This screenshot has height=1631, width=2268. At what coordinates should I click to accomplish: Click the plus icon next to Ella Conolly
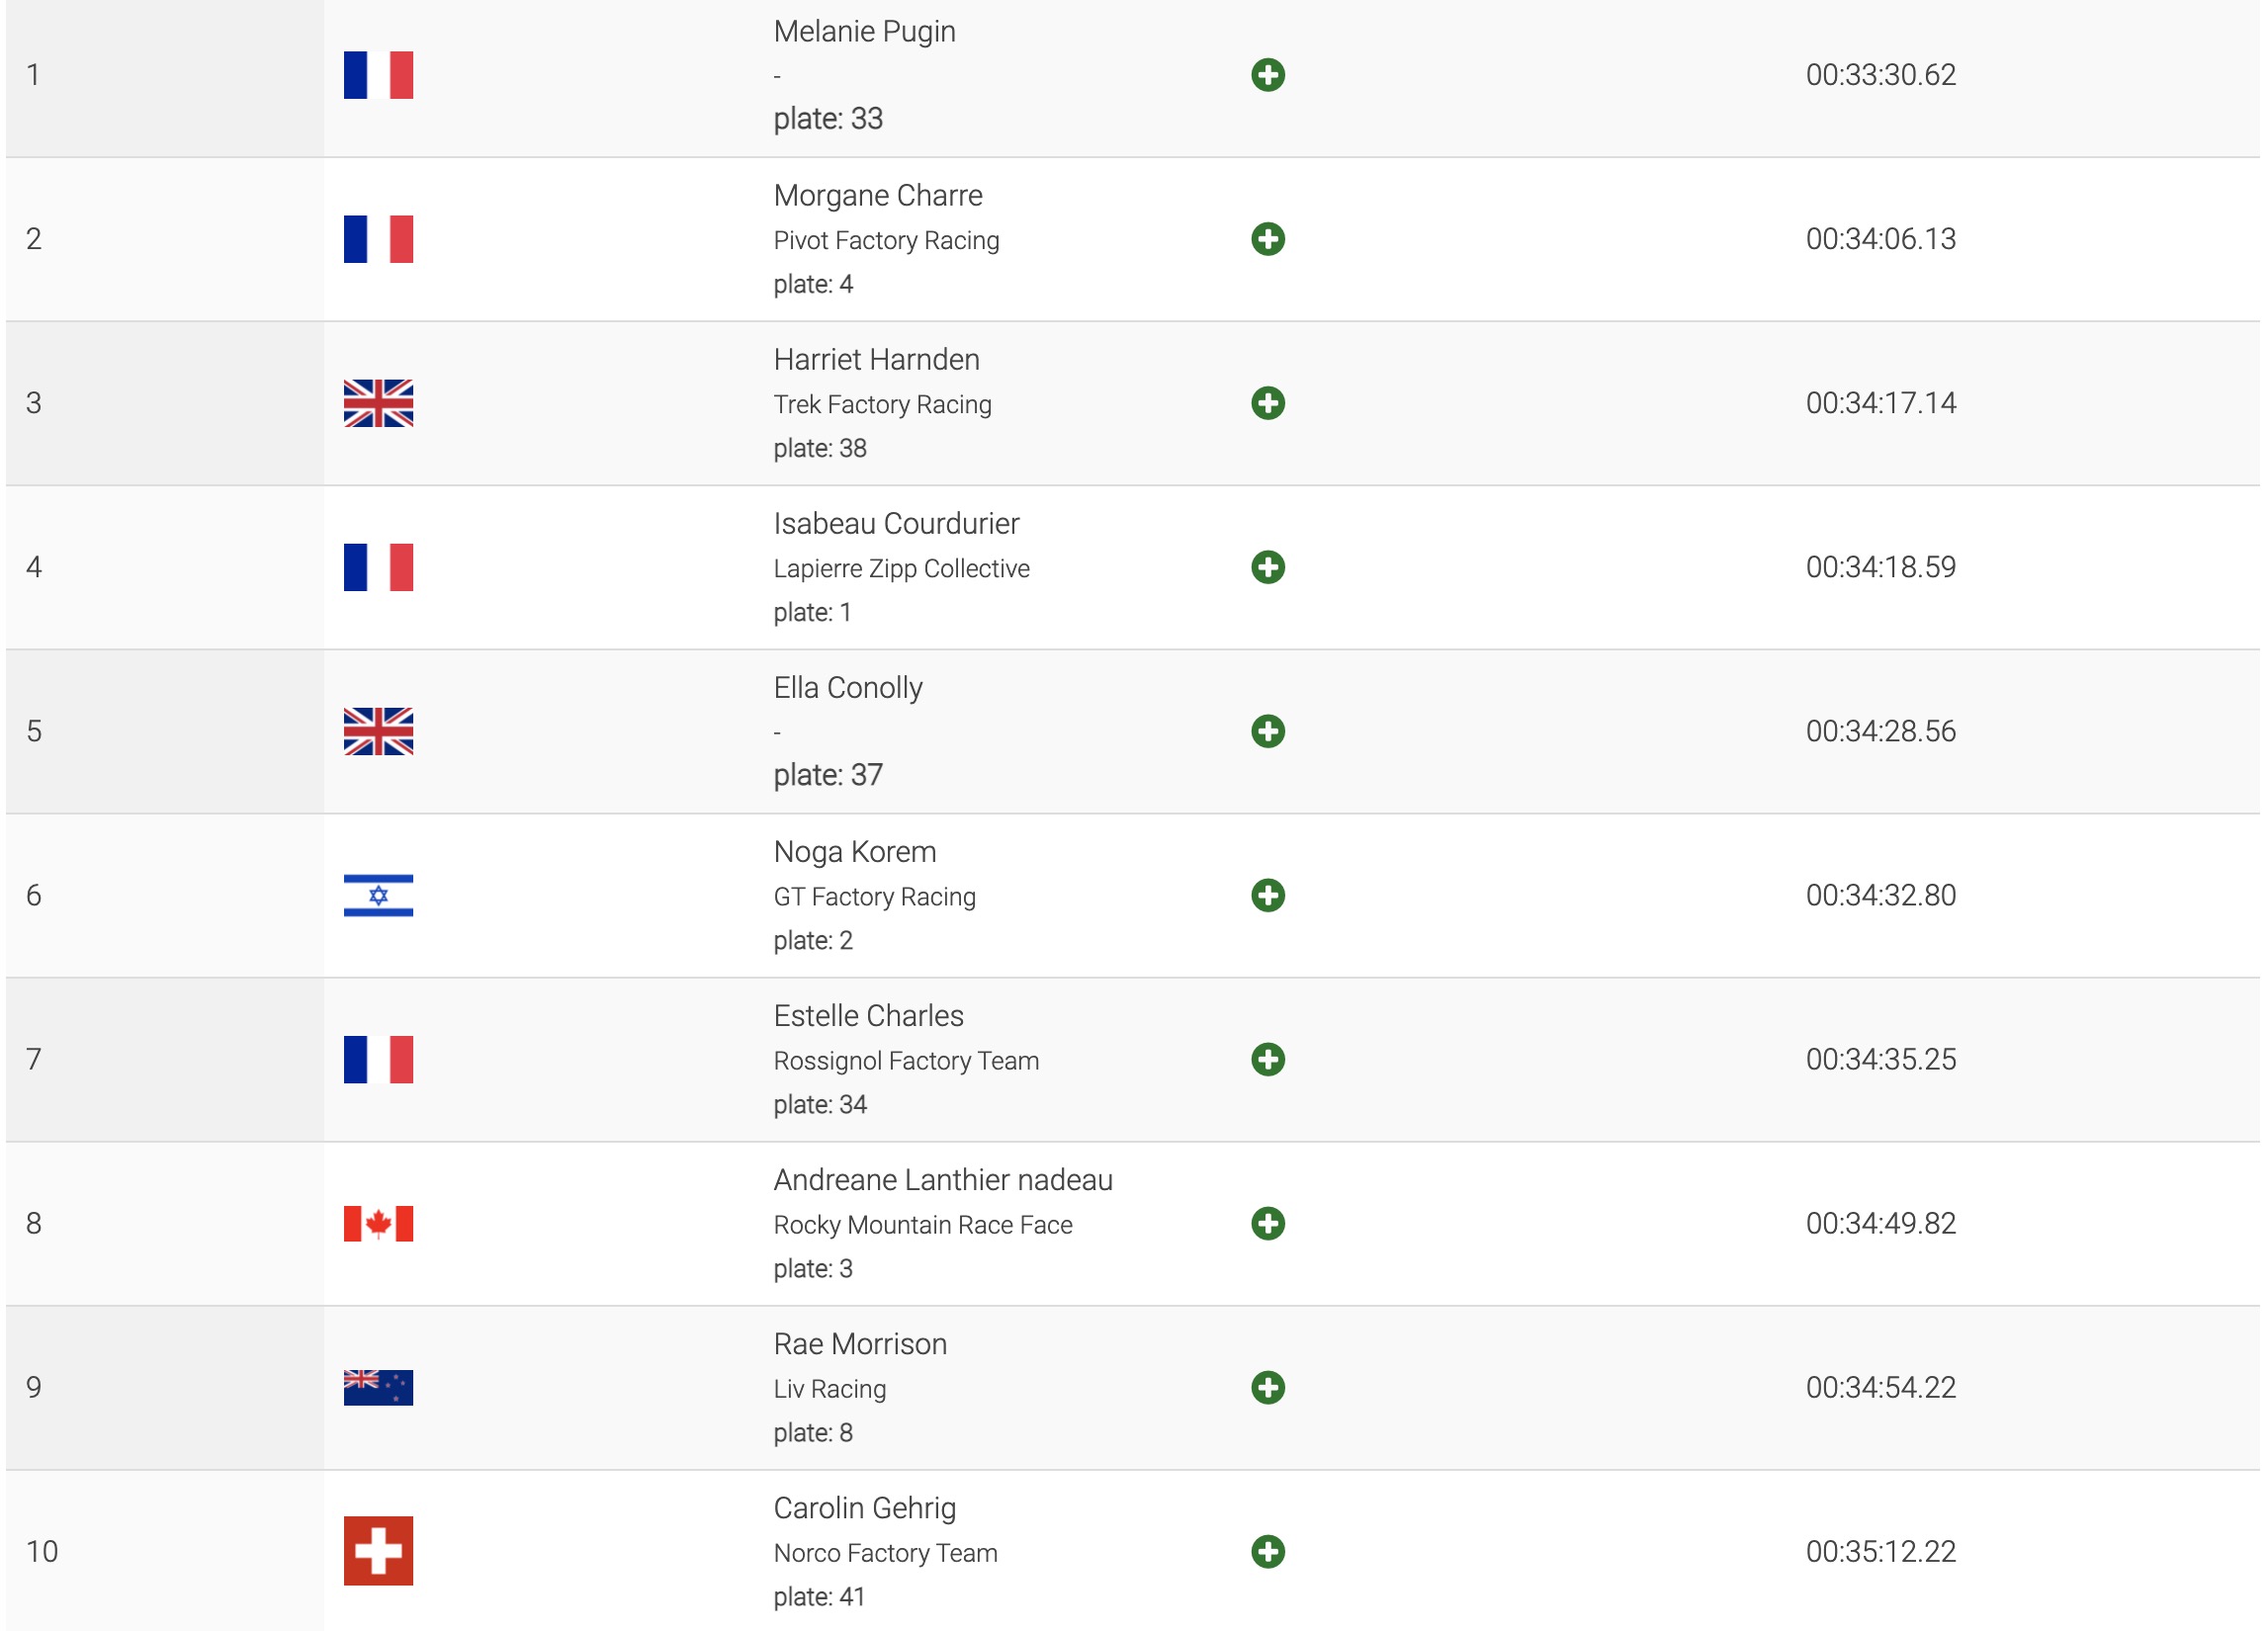pos(1267,731)
